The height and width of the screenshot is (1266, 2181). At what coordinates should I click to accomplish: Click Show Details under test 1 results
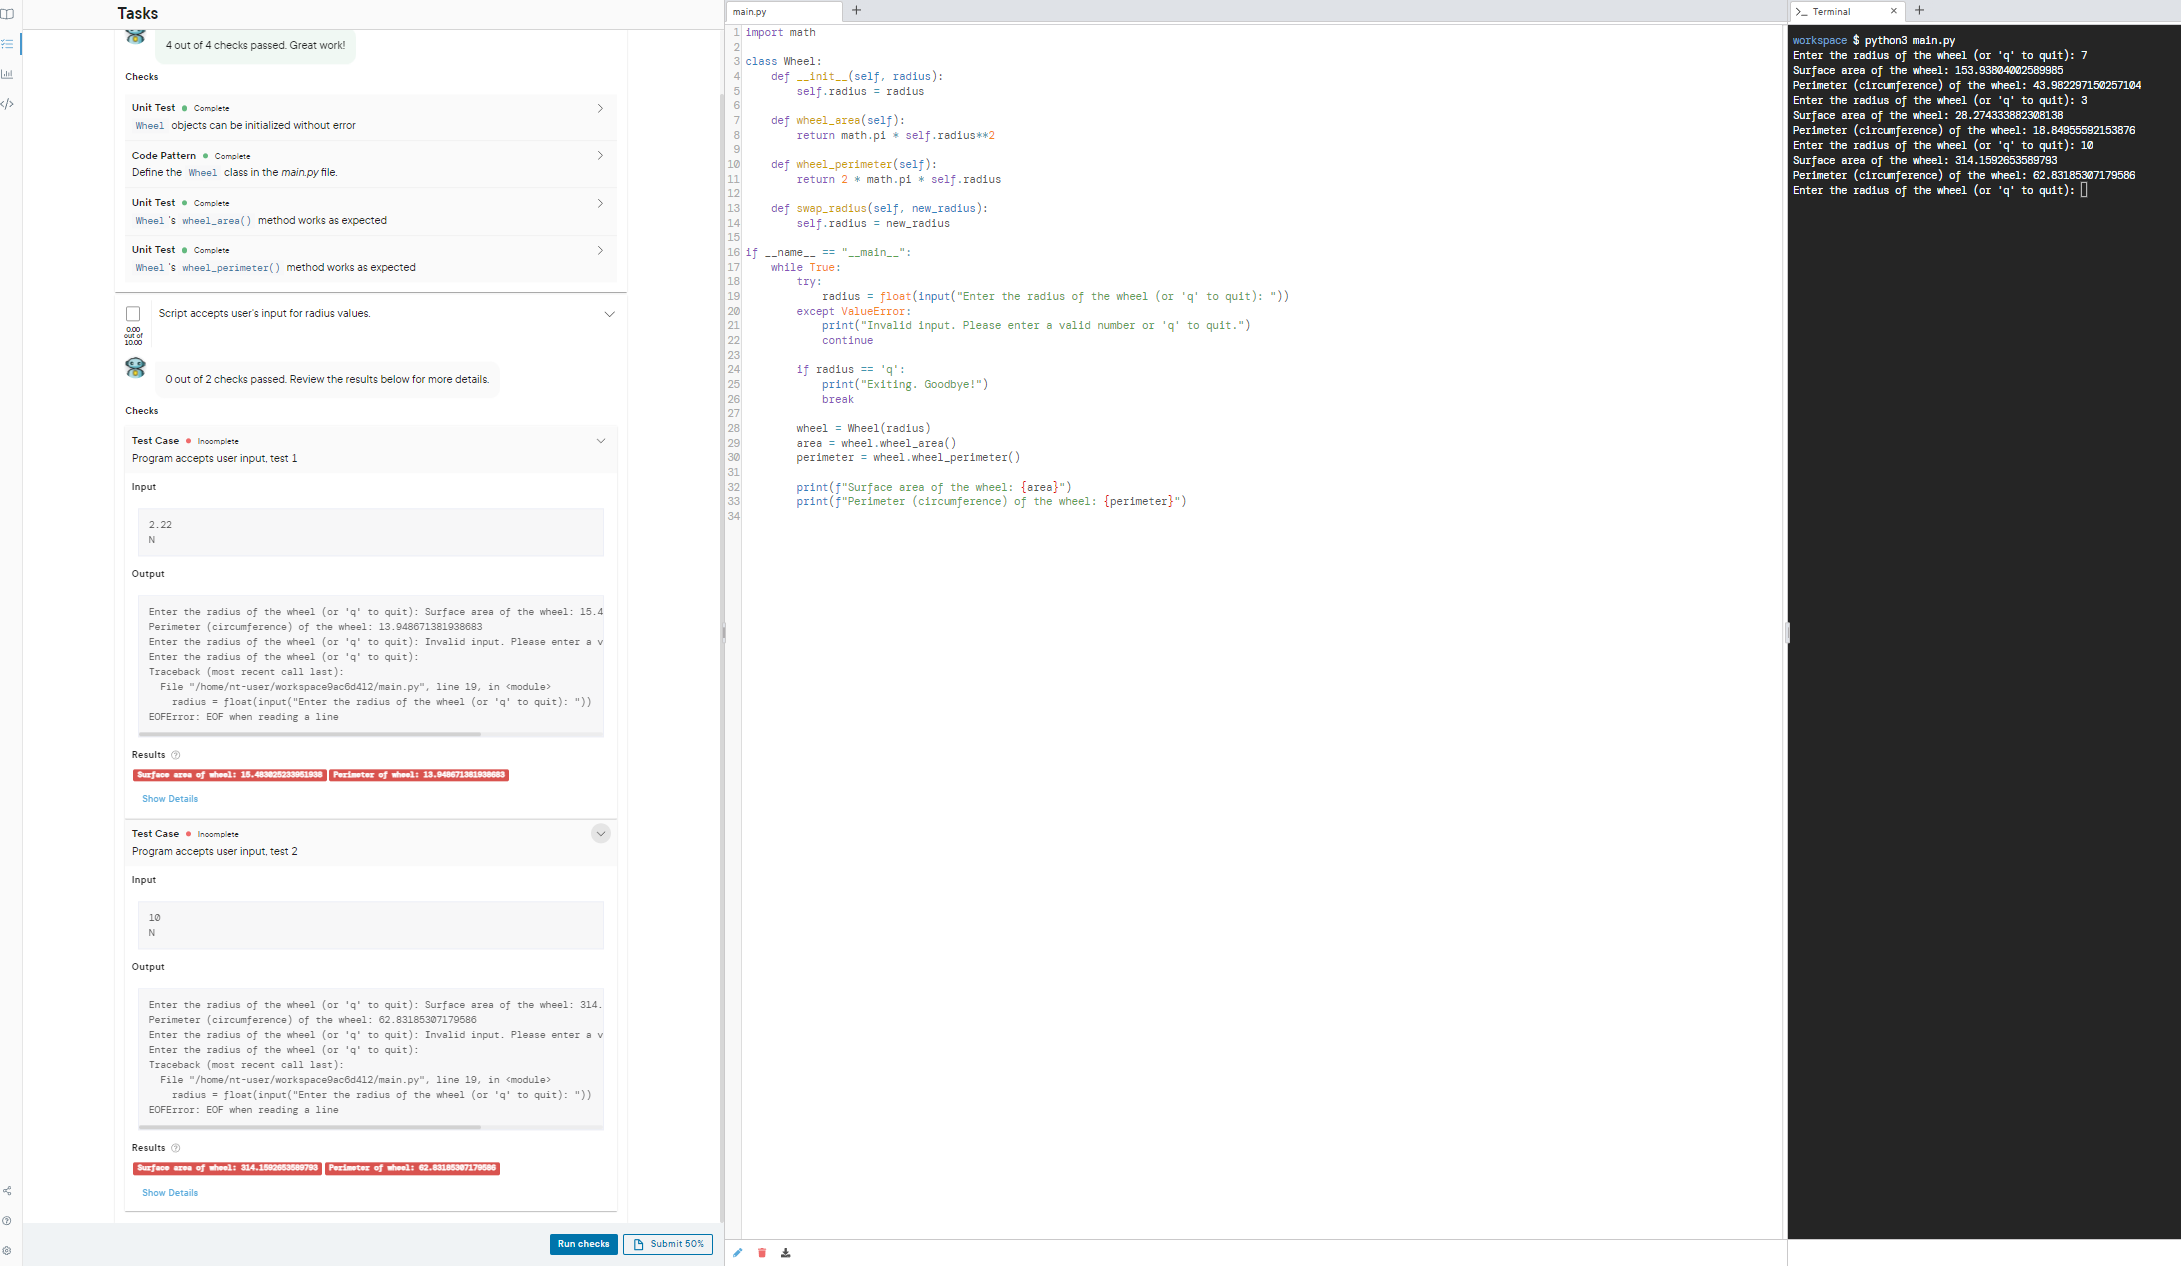(x=170, y=799)
